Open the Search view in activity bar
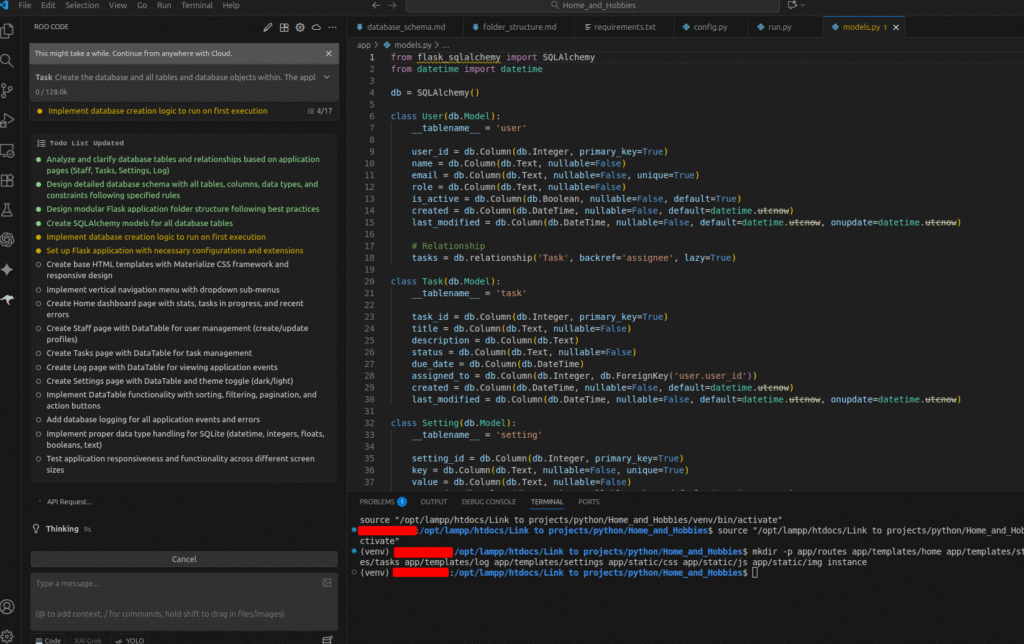Image resolution: width=1024 pixels, height=644 pixels. coord(8,60)
